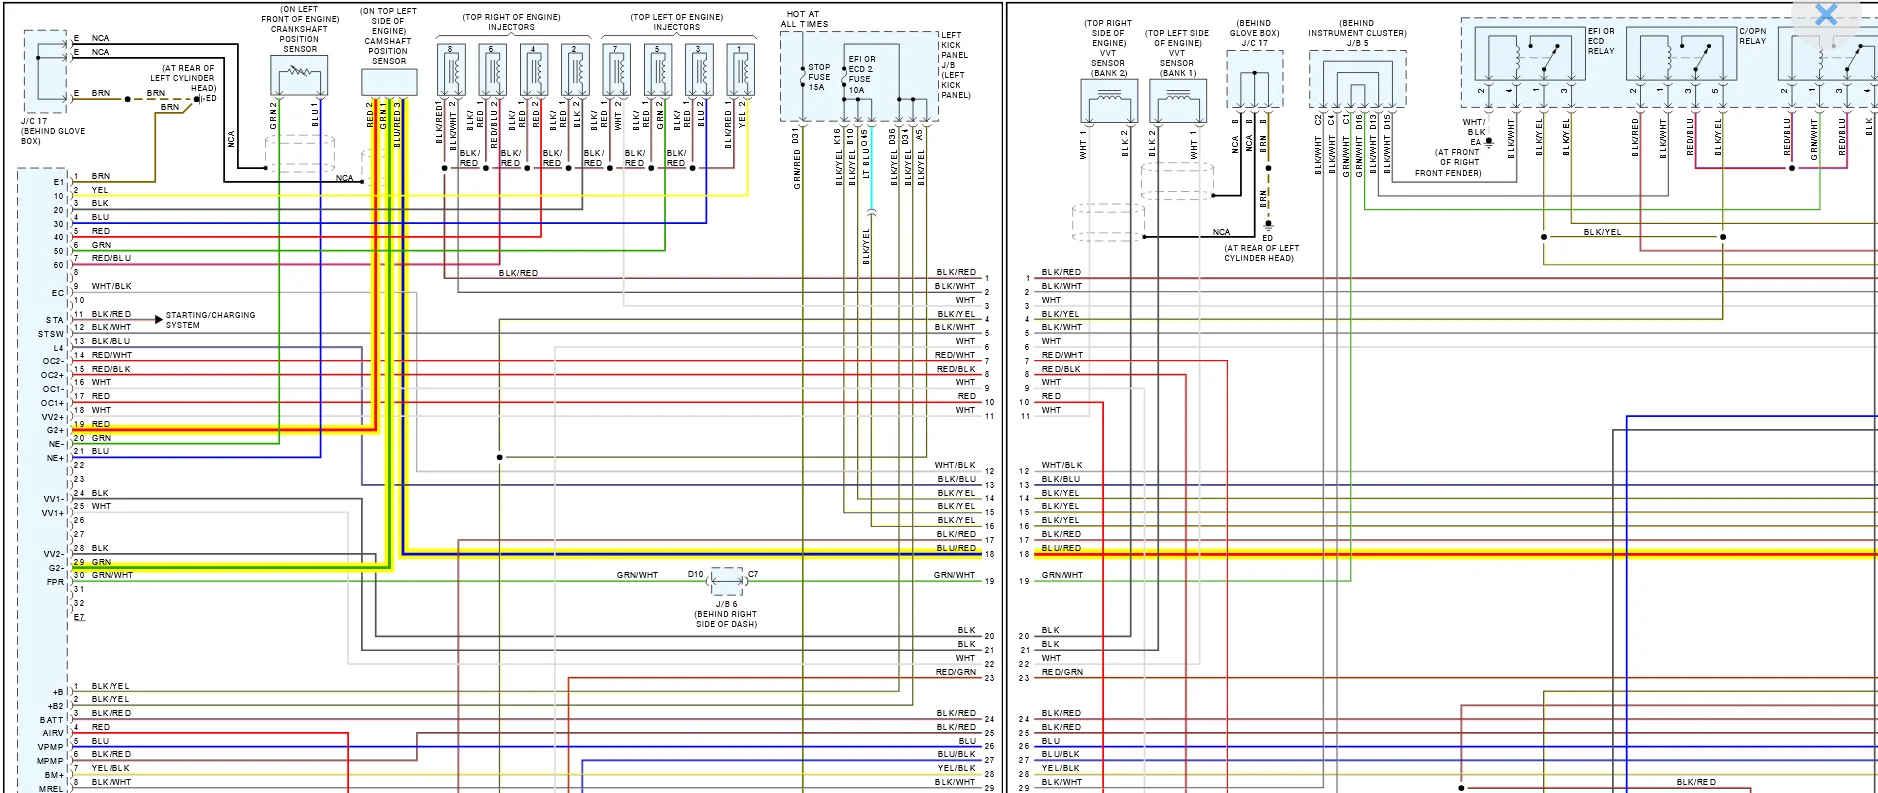
Task: Click the AT FRONT OF RIGHT FRONT FENDER label
Action: tap(1448, 163)
